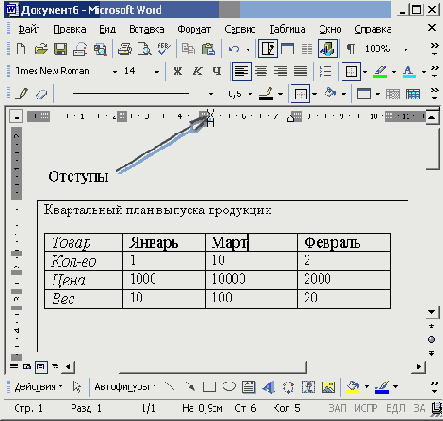The width and height of the screenshot is (443, 421).
Task: Open the folder icon to open file
Action: tap(41, 49)
